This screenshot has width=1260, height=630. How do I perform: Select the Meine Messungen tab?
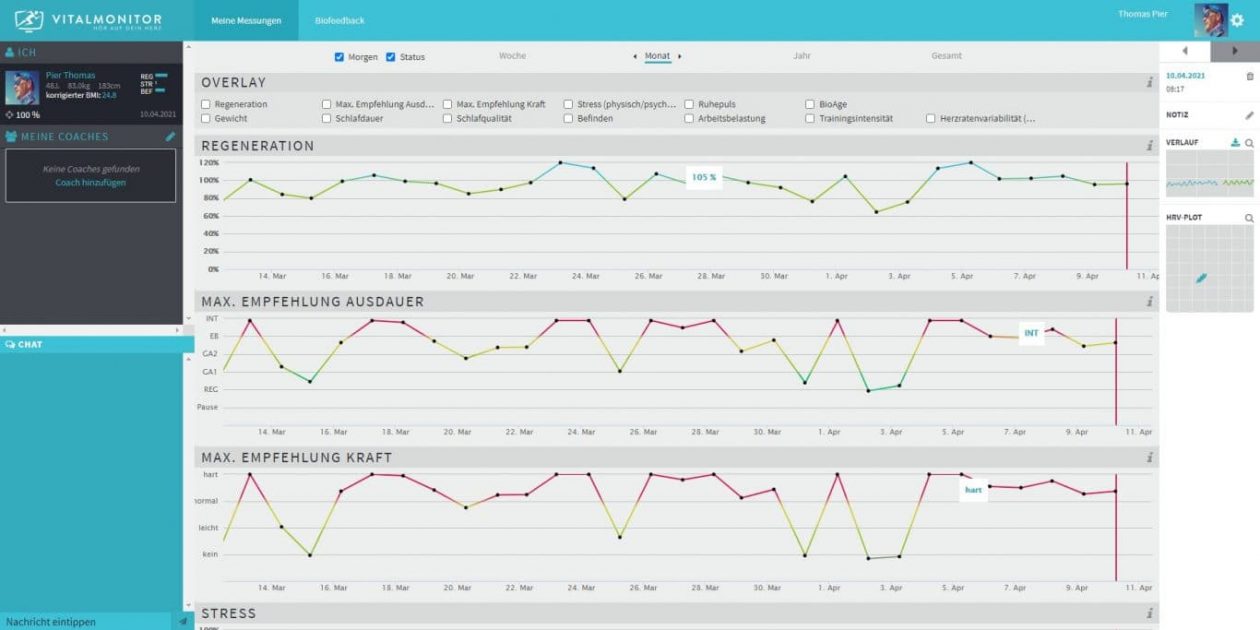246,19
